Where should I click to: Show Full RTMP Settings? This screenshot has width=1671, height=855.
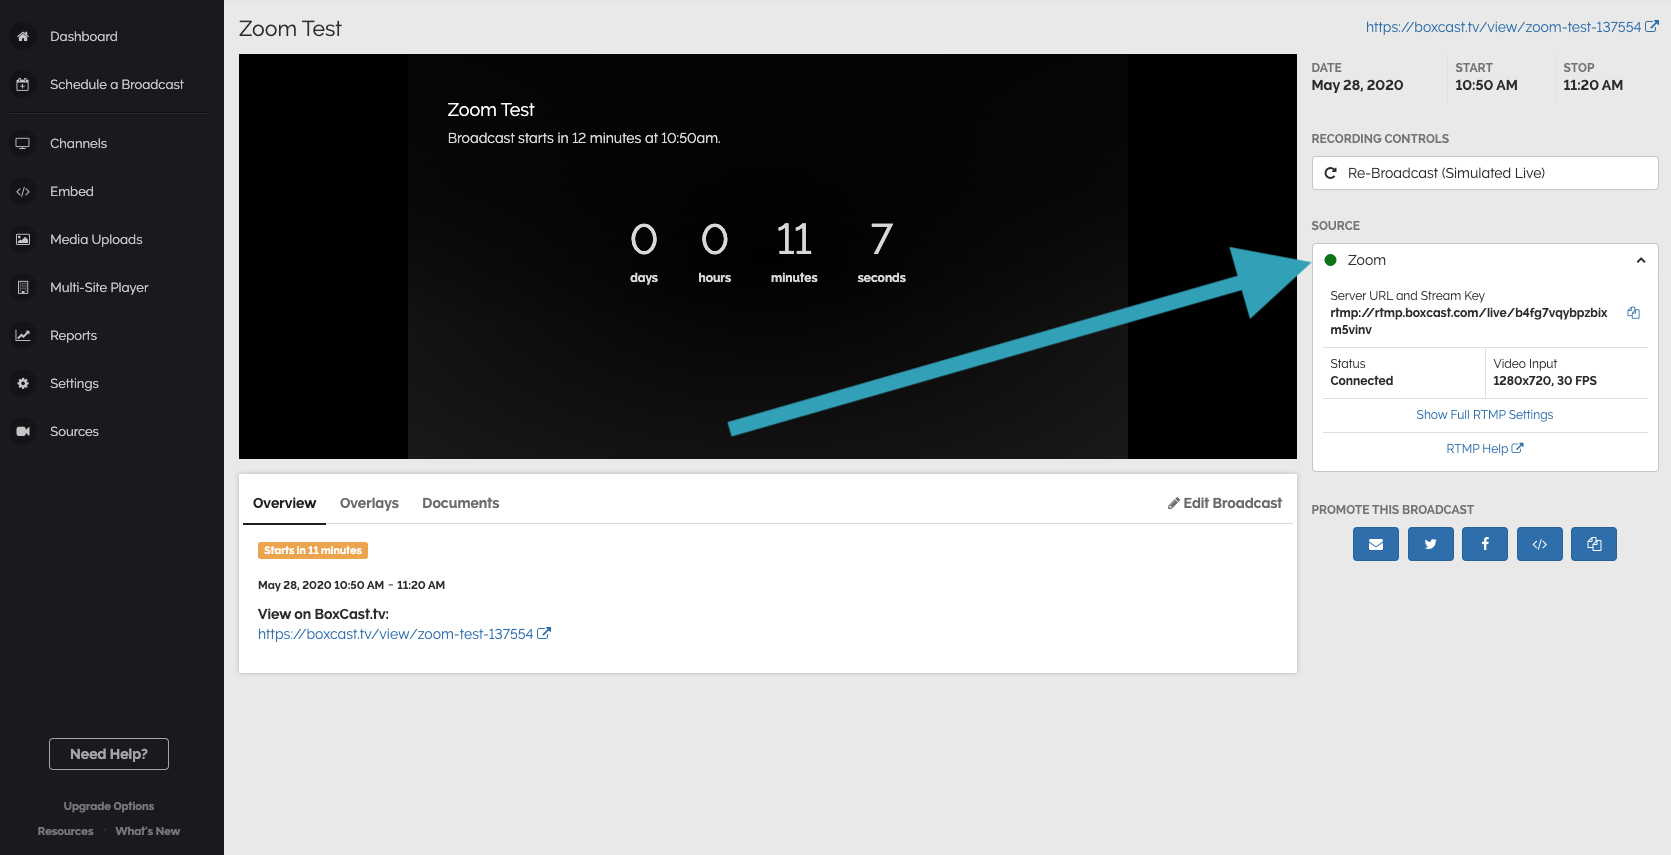1484,415
